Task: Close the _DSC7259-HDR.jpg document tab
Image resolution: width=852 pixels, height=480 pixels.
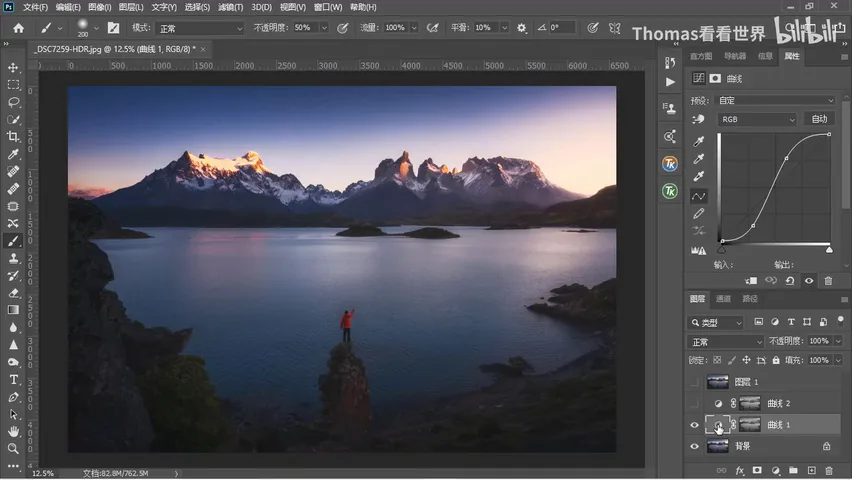Action: (203, 49)
